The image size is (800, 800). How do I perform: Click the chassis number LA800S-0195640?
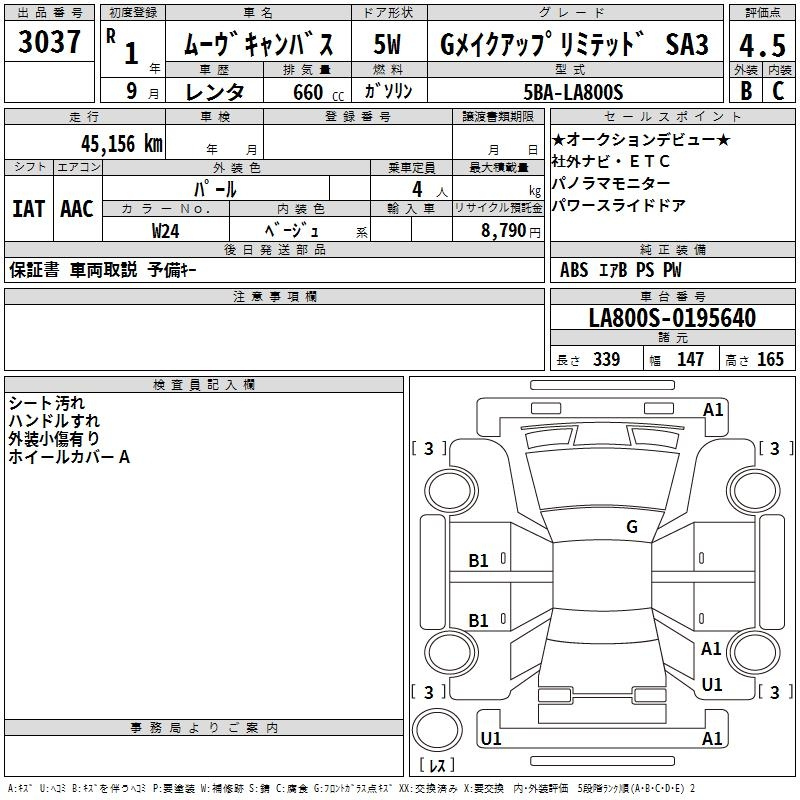[x=672, y=319]
